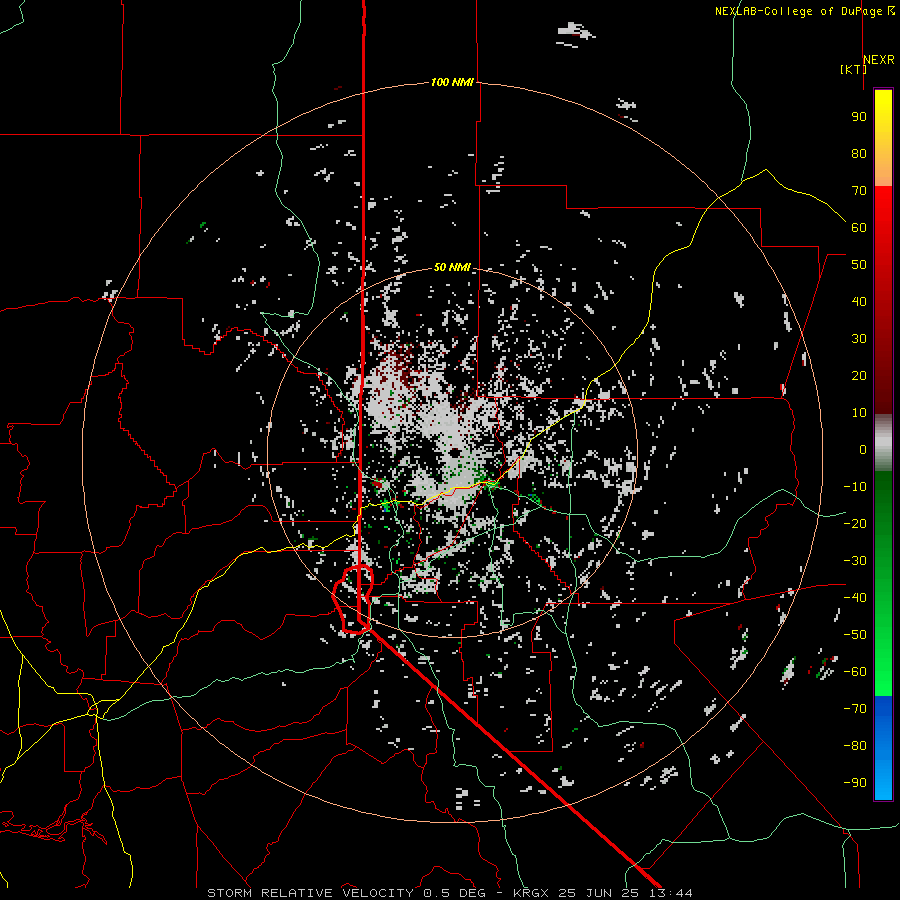900x900 pixels.
Task: Pick the yellow top segment of color bar
Action: 883,123
